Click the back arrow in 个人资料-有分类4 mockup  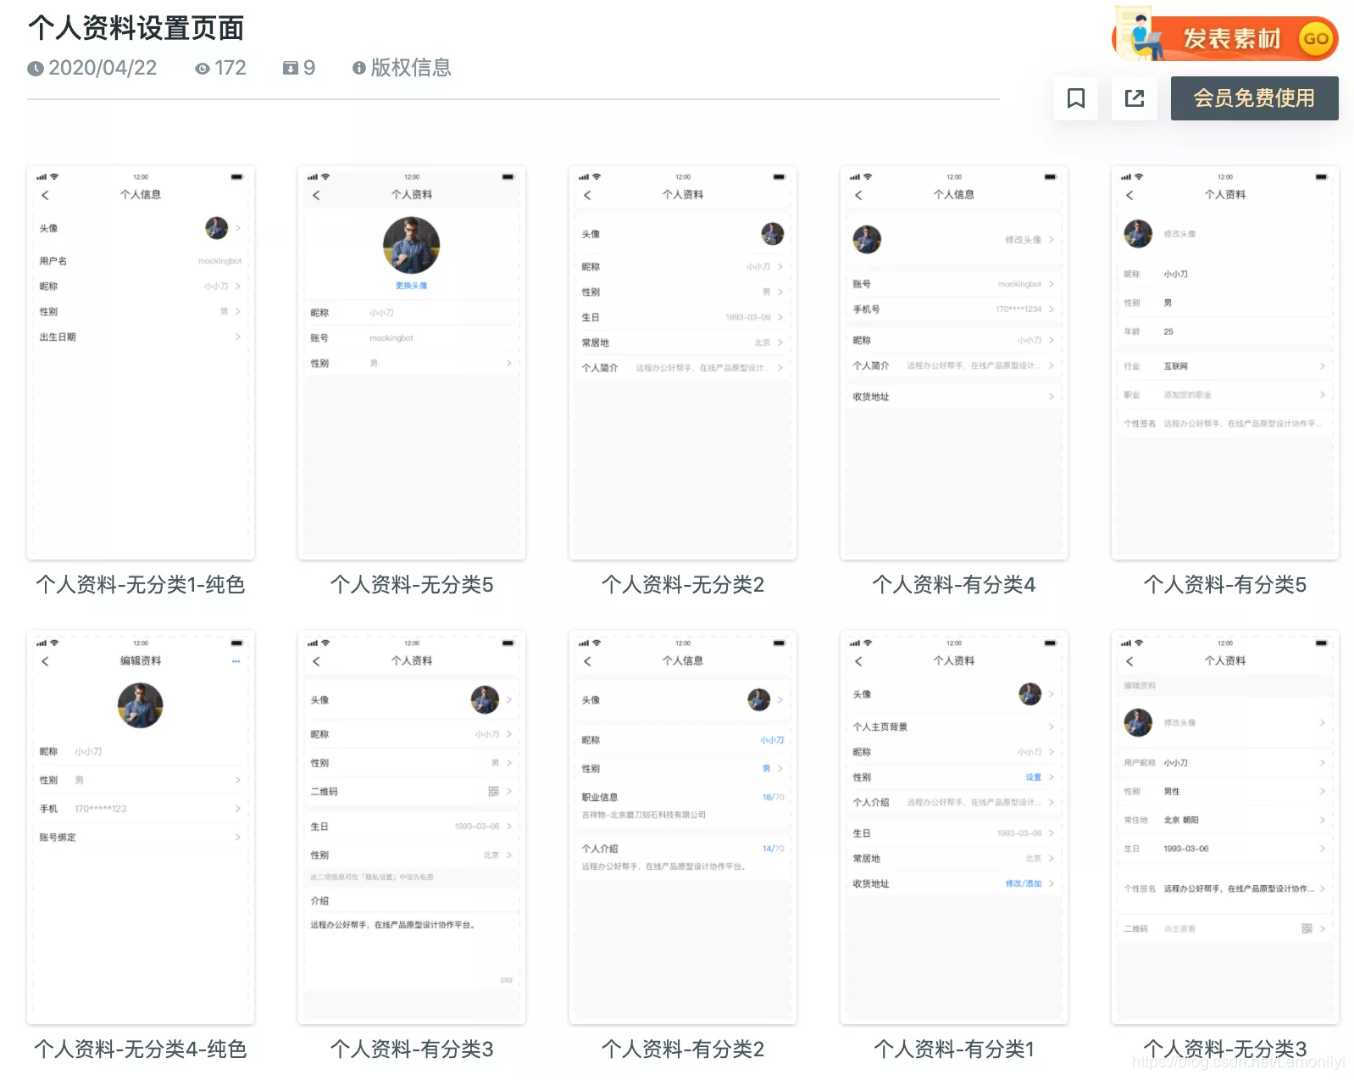point(858,195)
